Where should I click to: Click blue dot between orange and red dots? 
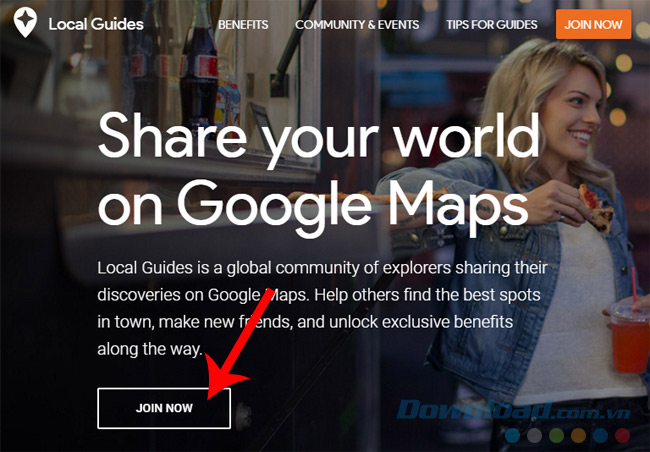click(x=600, y=435)
